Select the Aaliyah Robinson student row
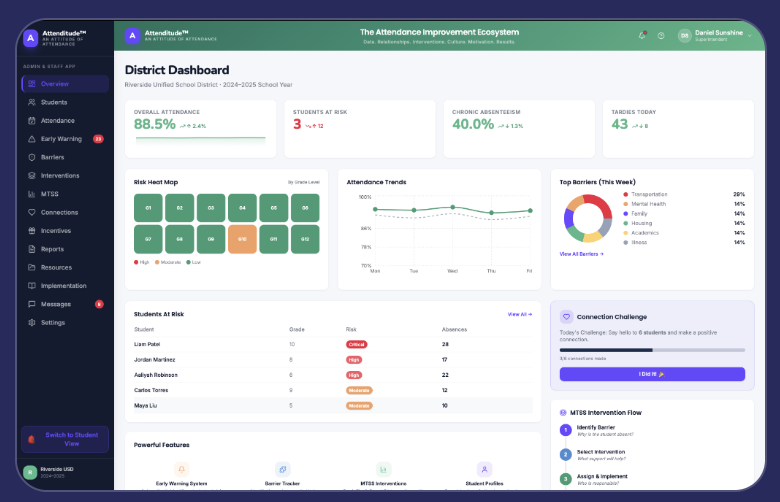Viewport: 780px width, 502px height. click(333, 375)
